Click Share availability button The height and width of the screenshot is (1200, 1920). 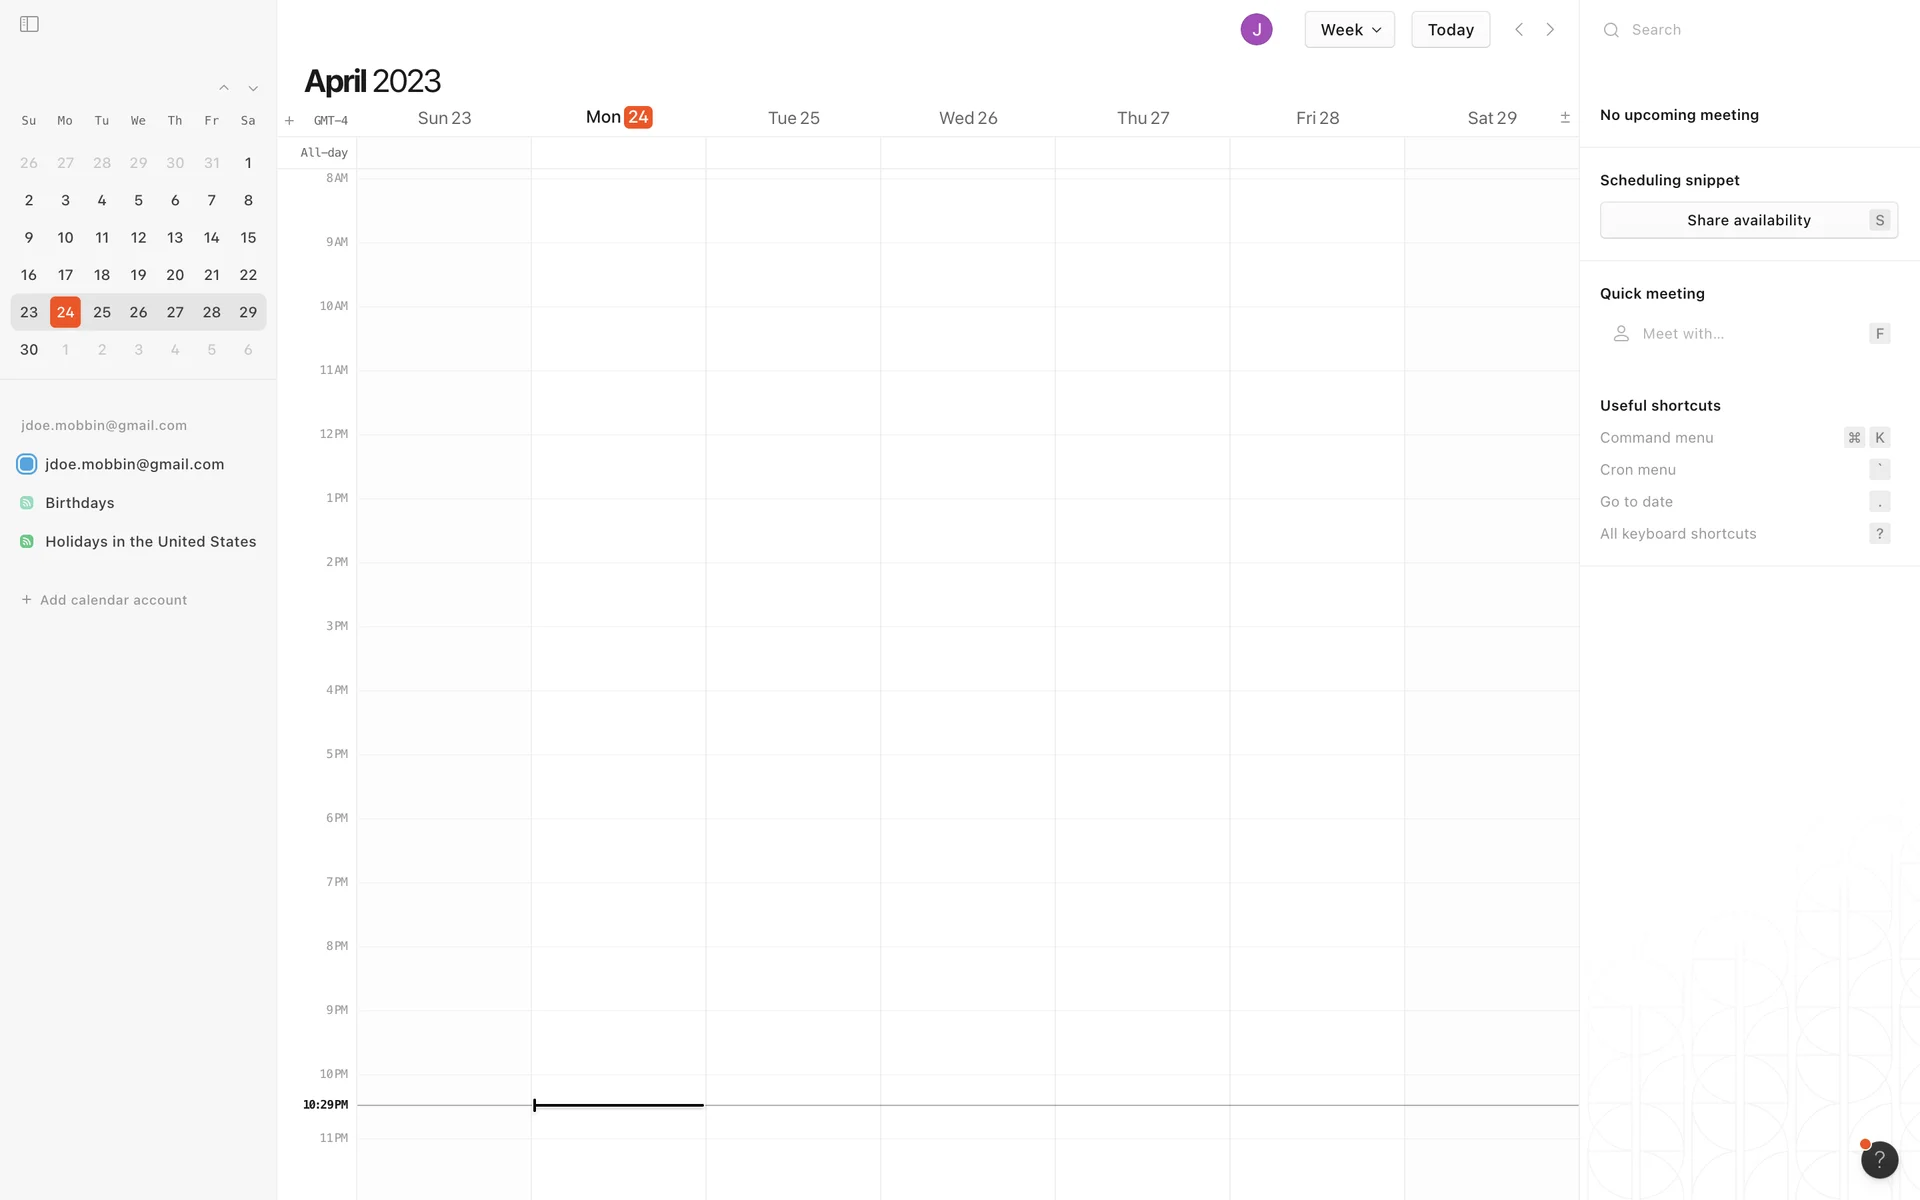[1748, 220]
